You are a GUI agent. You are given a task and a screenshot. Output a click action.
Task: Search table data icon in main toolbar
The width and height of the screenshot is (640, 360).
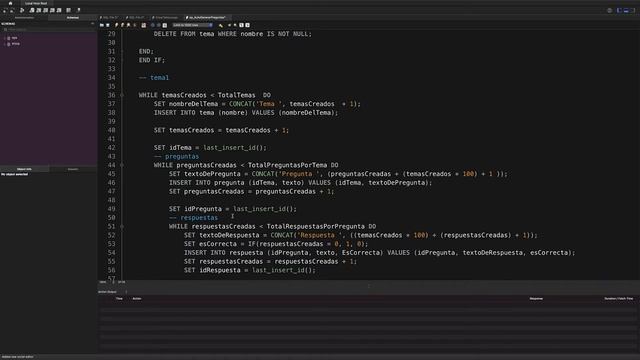pos(69,10)
